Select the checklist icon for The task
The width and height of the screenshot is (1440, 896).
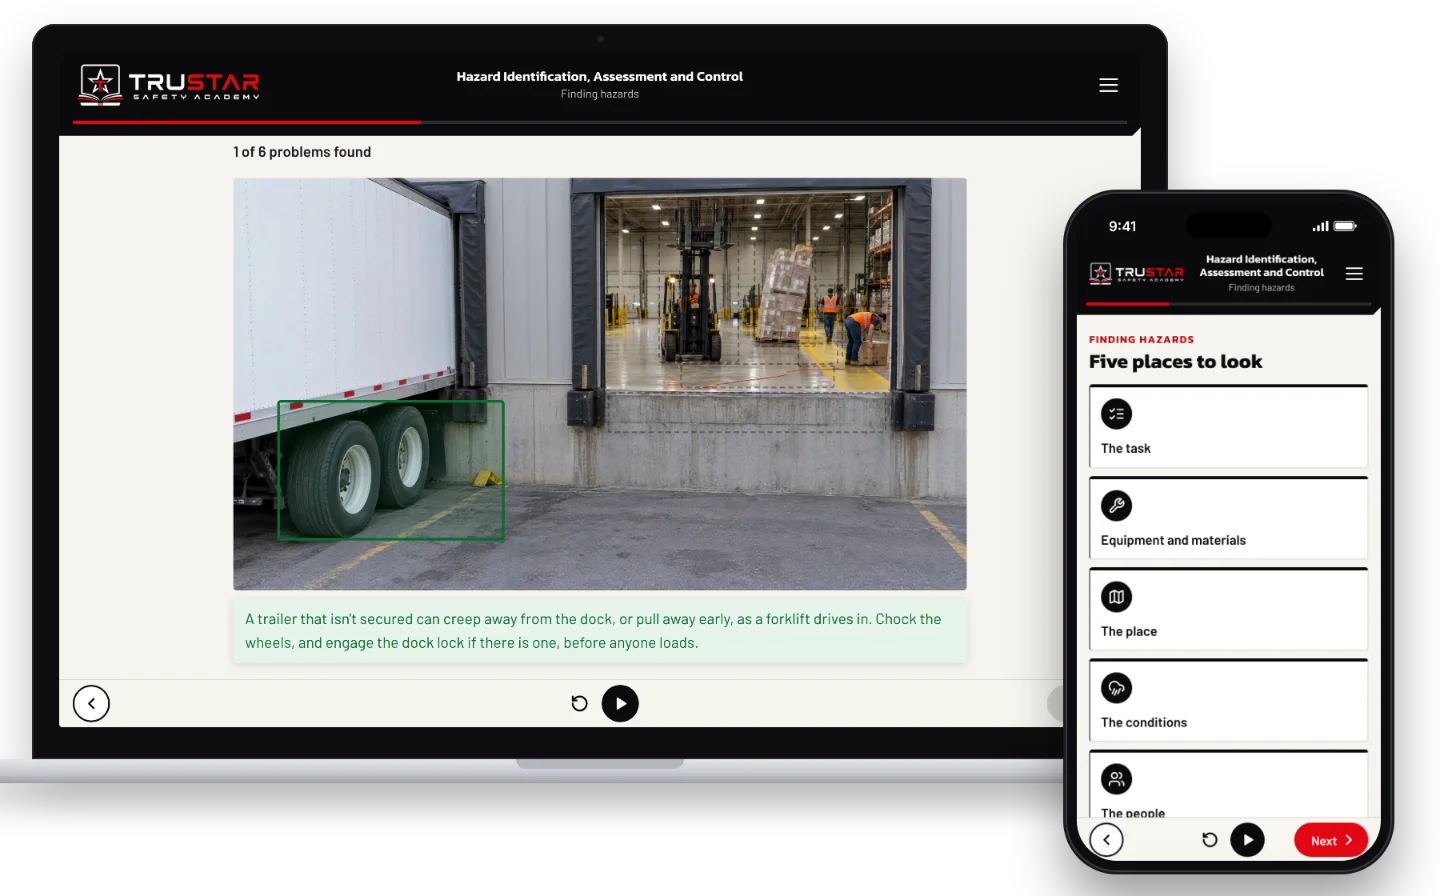coord(1116,414)
